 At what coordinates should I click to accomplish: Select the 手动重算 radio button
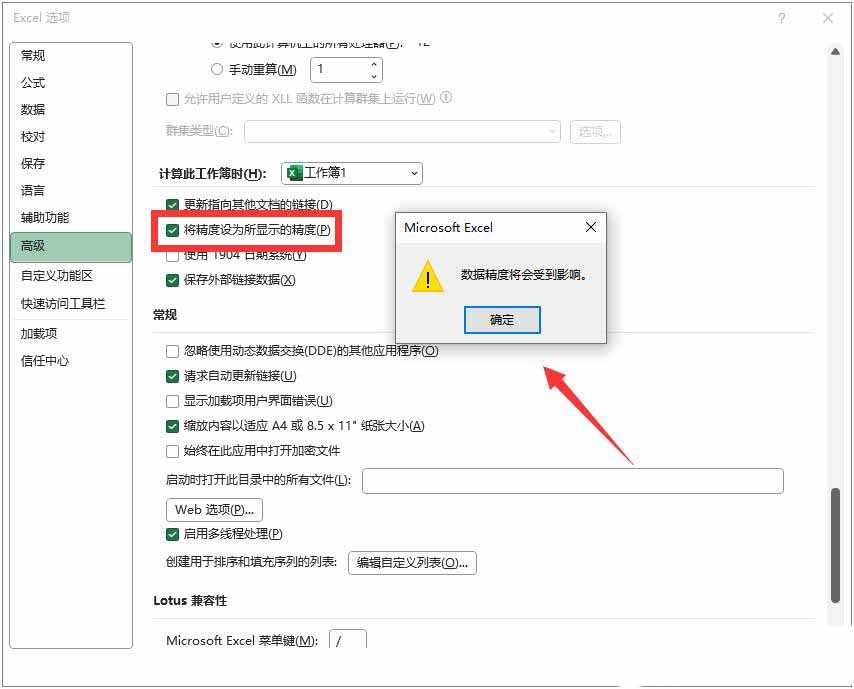[217, 69]
